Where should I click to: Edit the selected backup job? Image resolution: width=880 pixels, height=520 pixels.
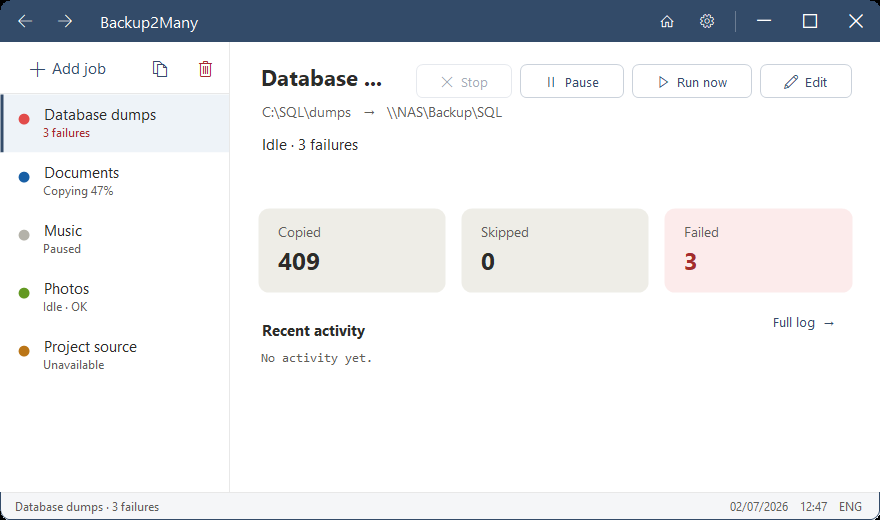(x=805, y=81)
